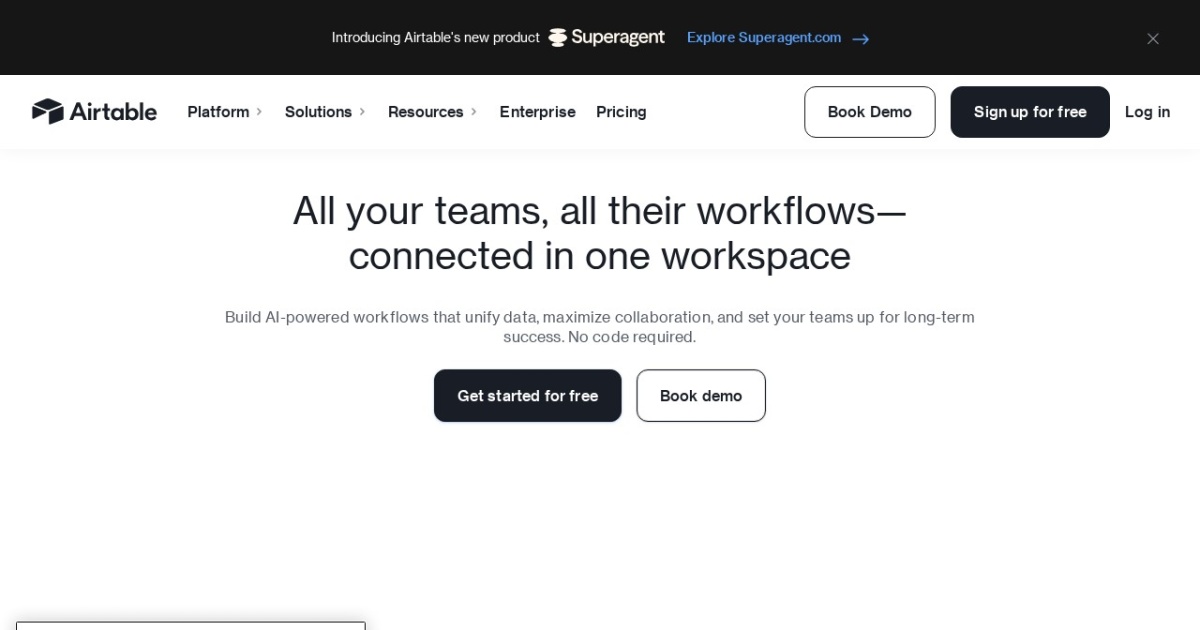1200x630 pixels.
Task: Follow the Explore Superagent.com link
Action: coord(763,38)
